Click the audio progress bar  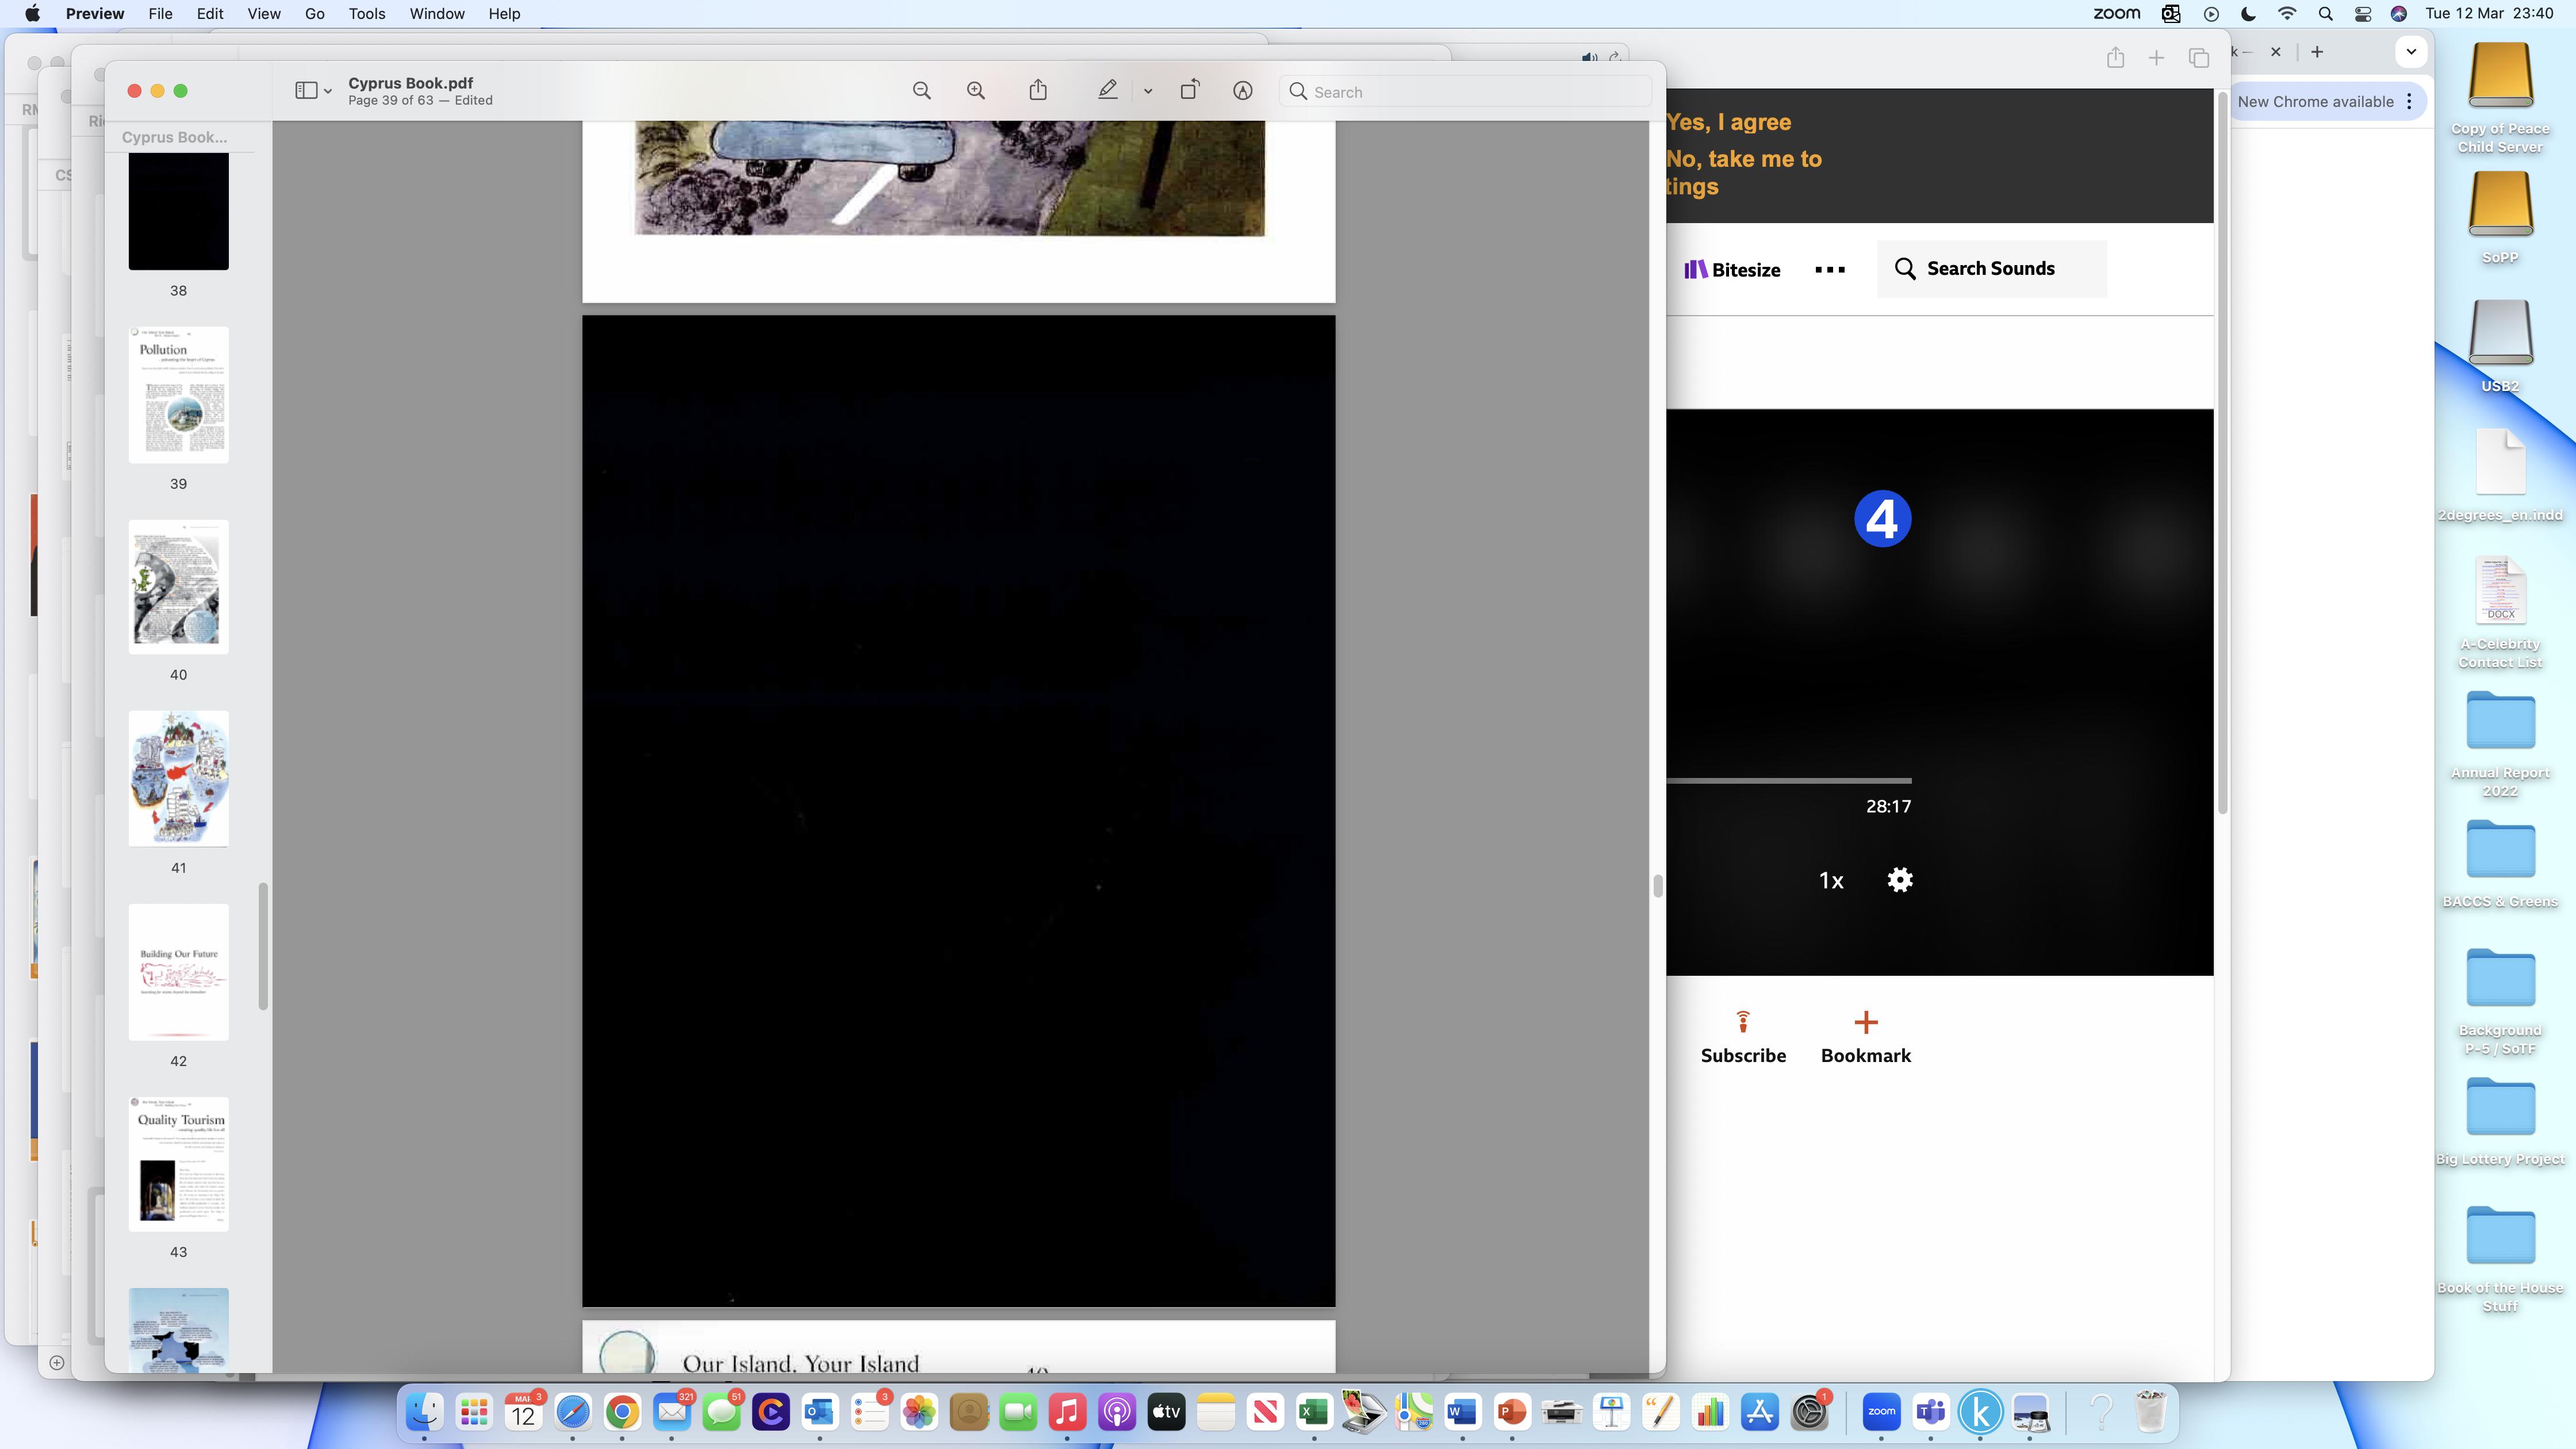point(1788,780)
